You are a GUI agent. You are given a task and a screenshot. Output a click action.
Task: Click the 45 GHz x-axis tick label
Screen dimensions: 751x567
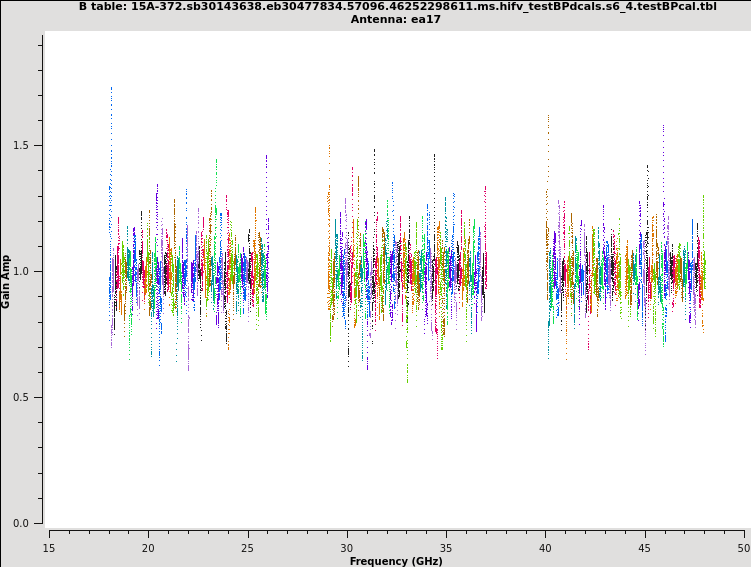coord(644,548)
